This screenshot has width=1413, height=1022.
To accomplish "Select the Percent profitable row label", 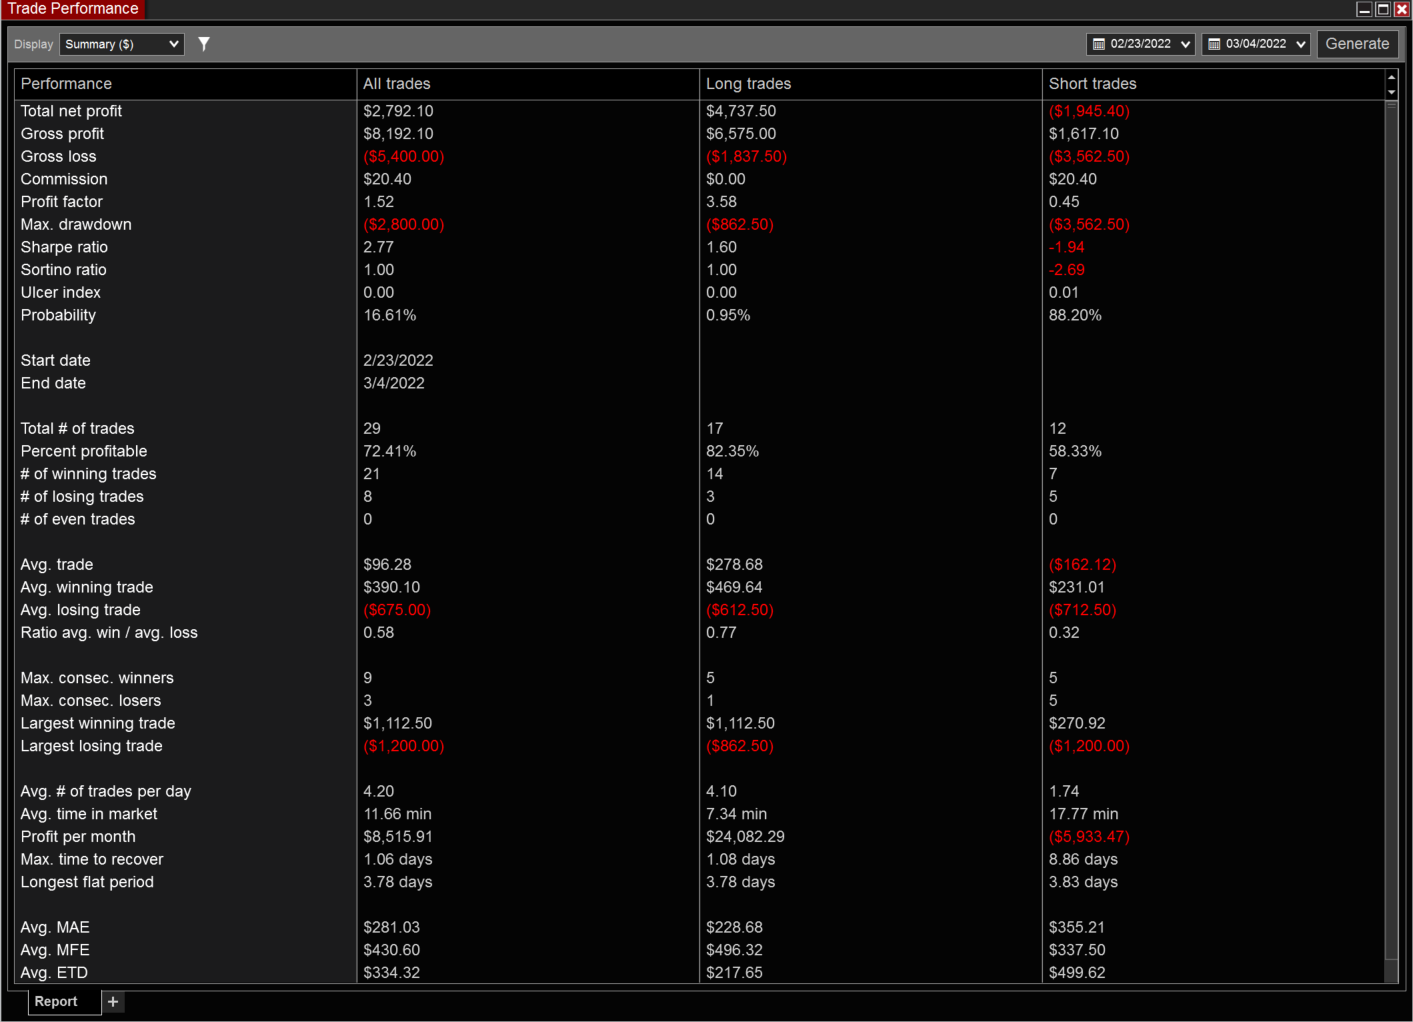I will 84,451.
